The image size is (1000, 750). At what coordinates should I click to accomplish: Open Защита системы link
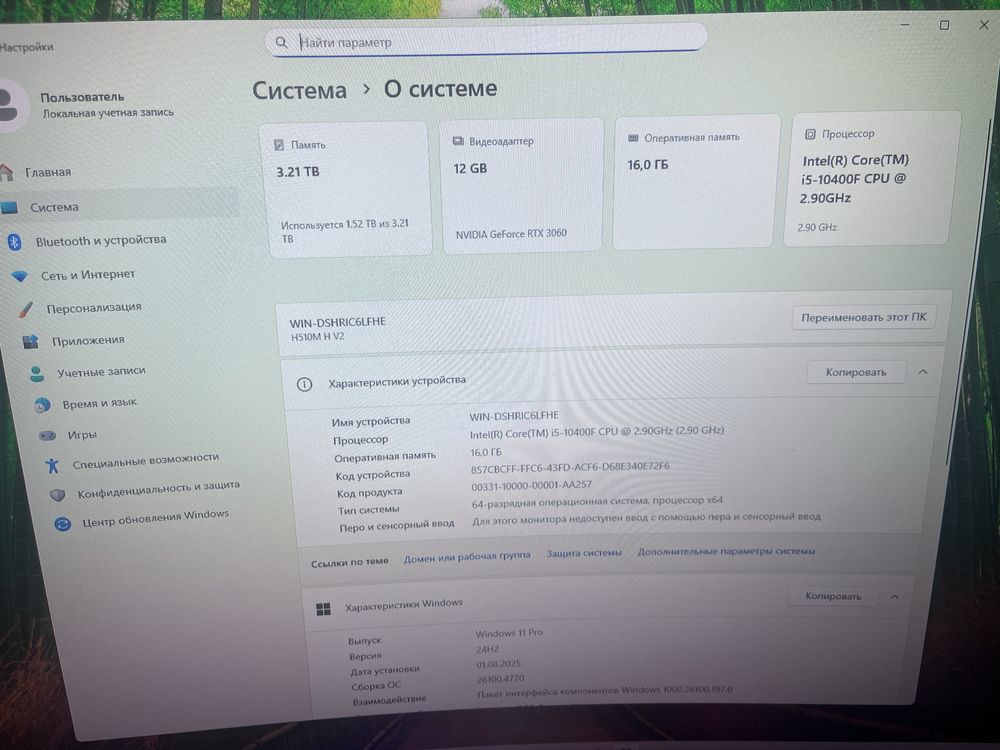(x=584, y=554)
